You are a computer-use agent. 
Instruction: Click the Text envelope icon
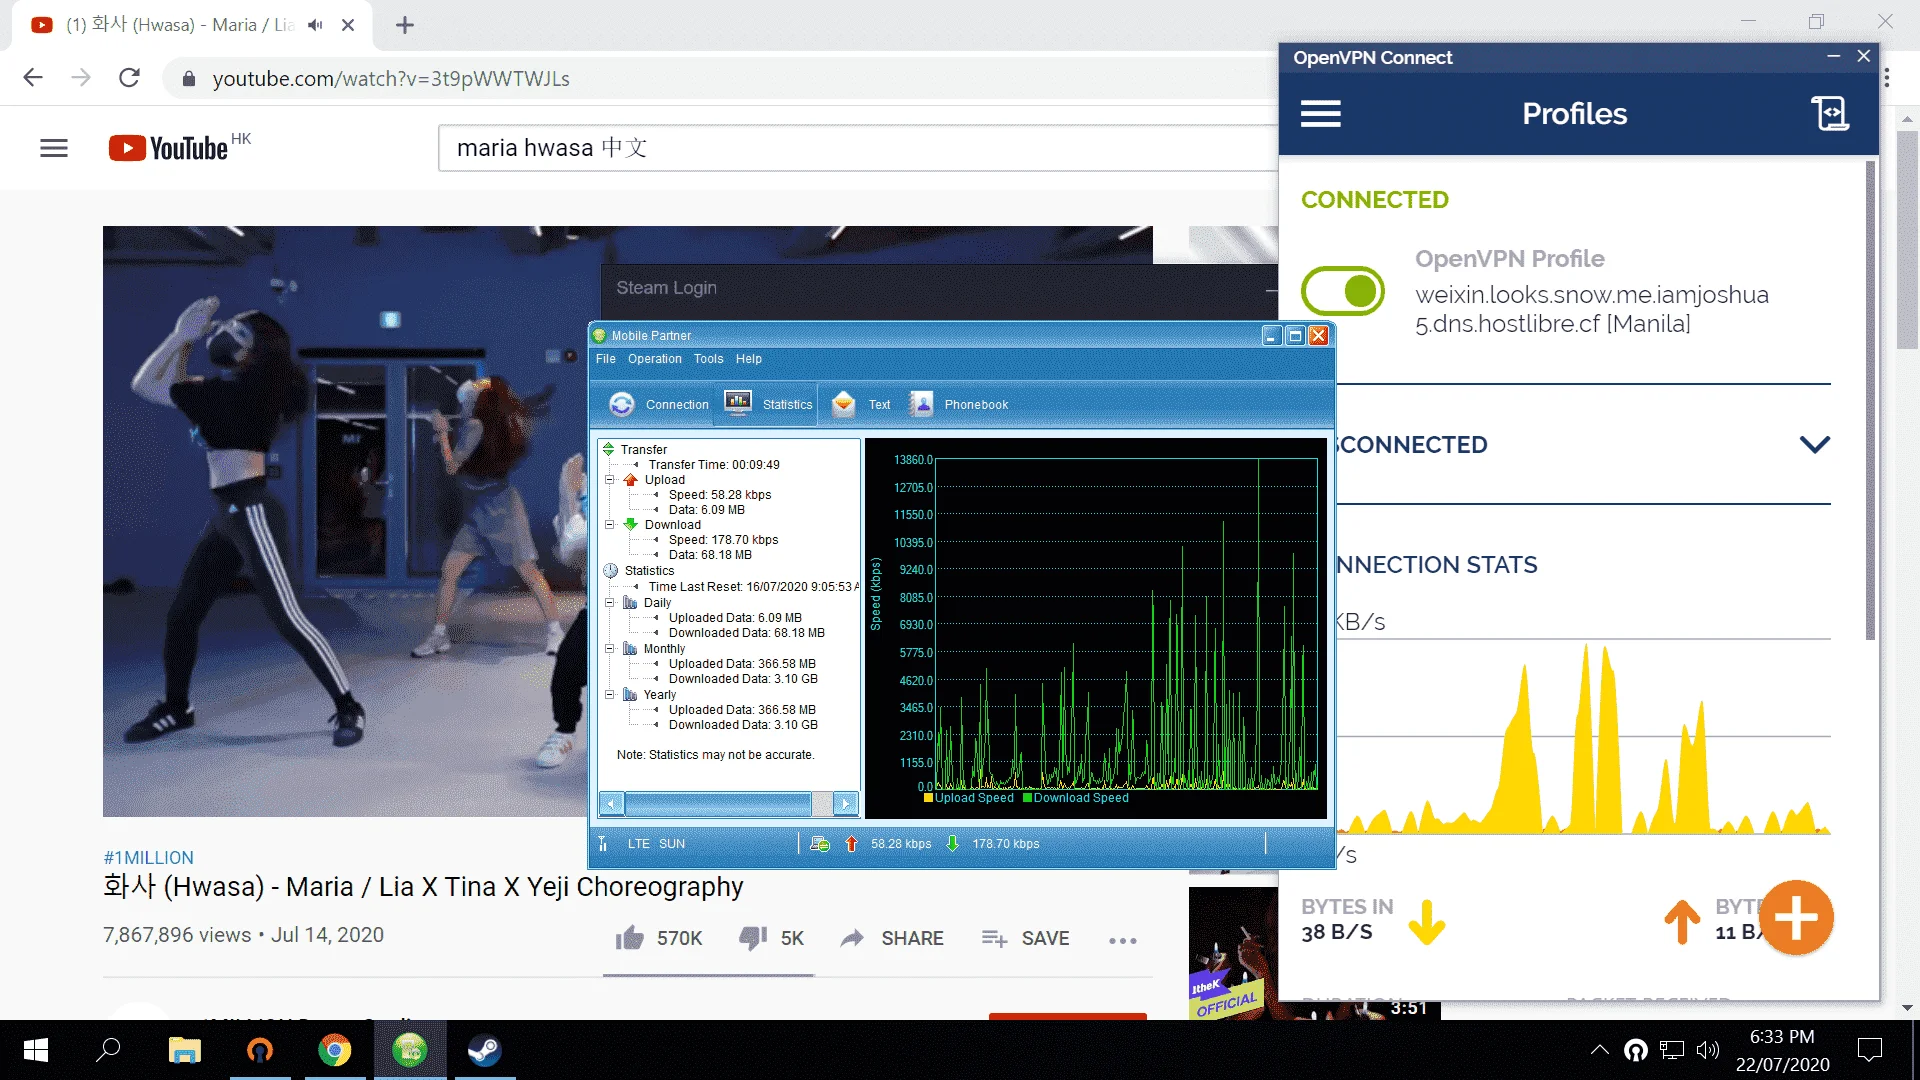click(x=844, y=404)
